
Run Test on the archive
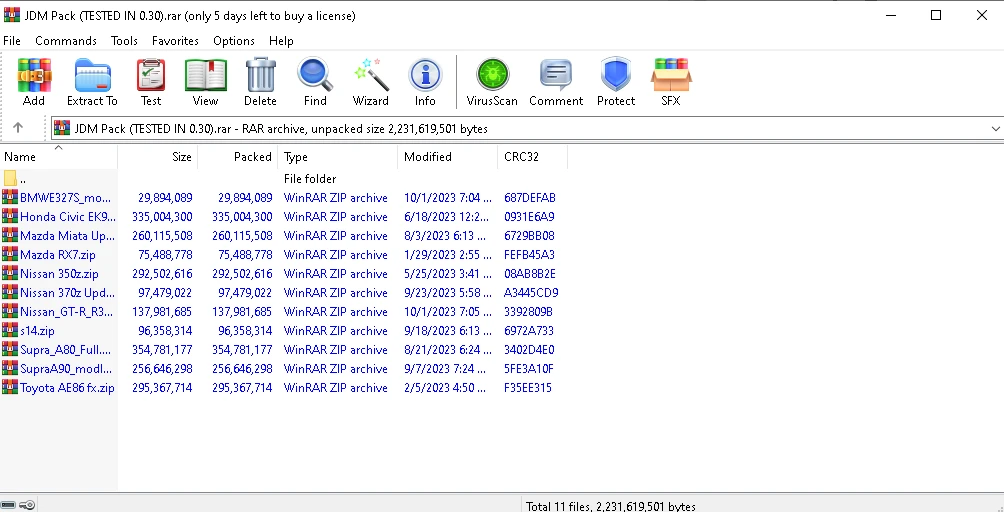pyautogui.click(x=151, y=82)
